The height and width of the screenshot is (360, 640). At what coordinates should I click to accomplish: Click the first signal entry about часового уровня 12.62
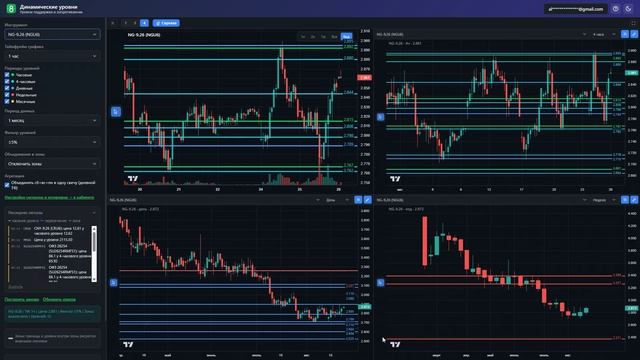click(50, 231)
